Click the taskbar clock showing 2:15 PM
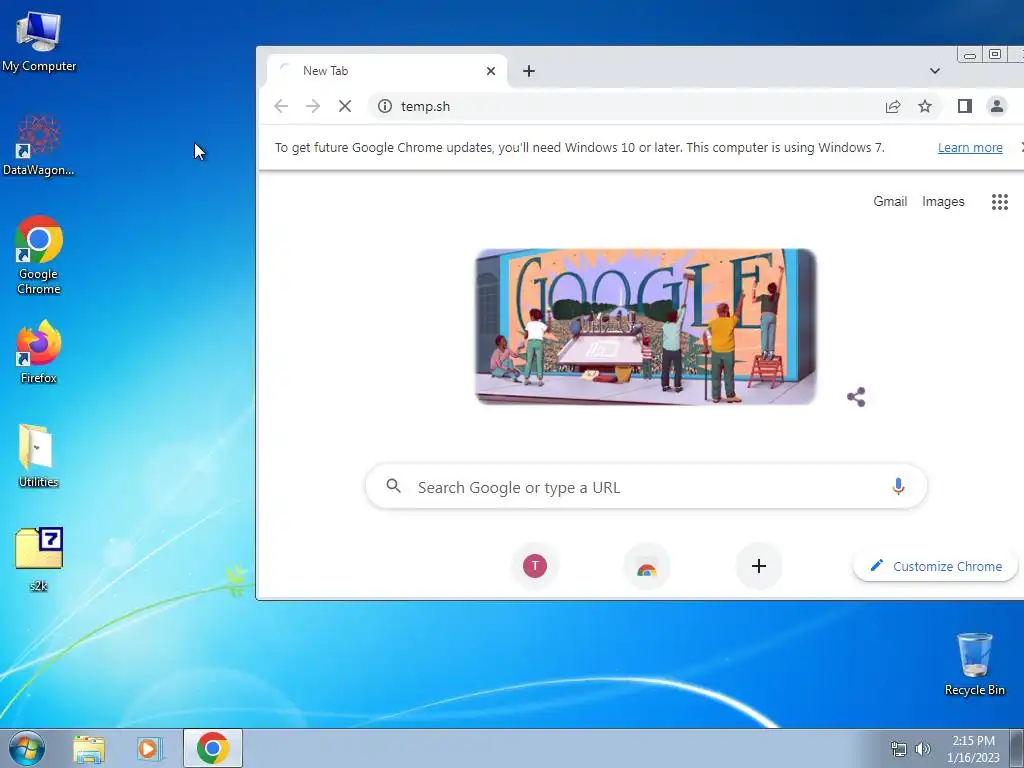The height and width of the screenshot is (768, 1024). (x=973, y=749)
